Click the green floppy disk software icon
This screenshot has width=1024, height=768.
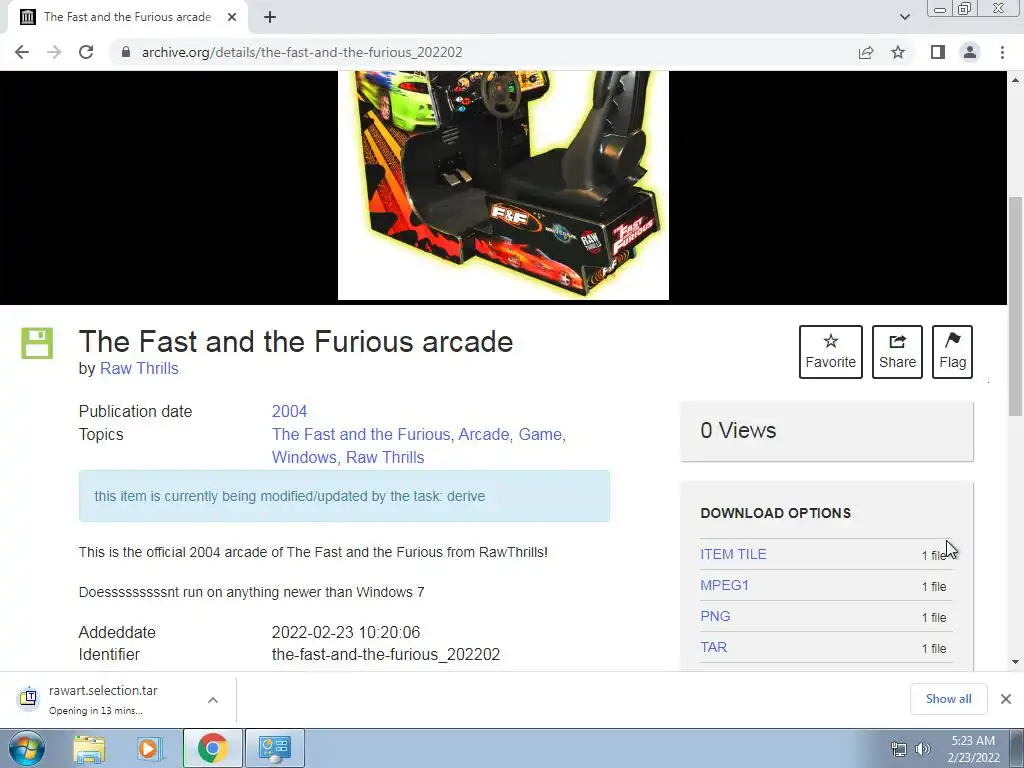tap(37, 344)
